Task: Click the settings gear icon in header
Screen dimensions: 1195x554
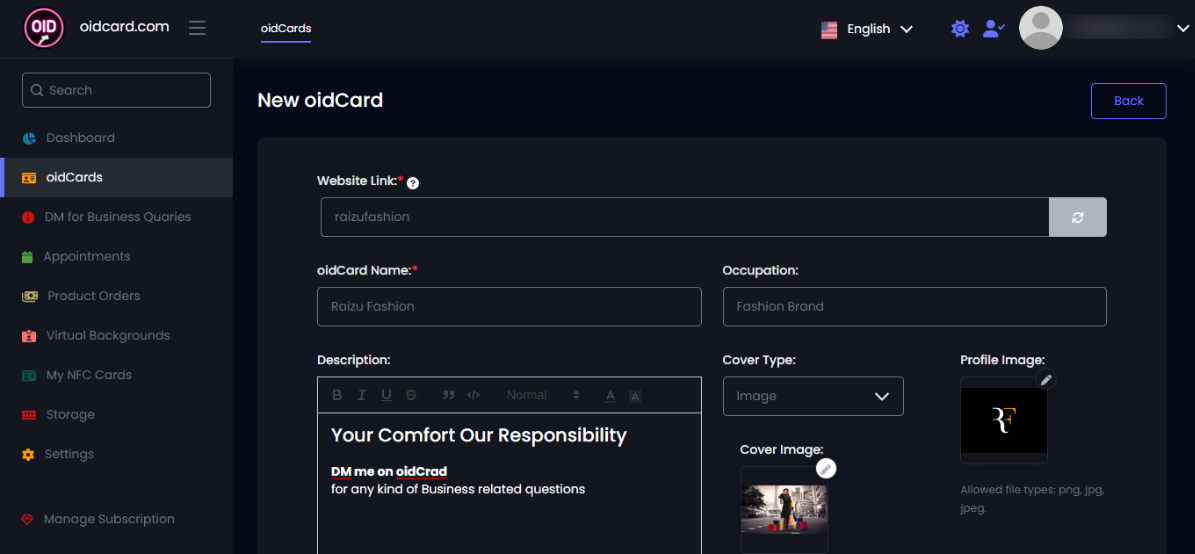Action: 960,29
